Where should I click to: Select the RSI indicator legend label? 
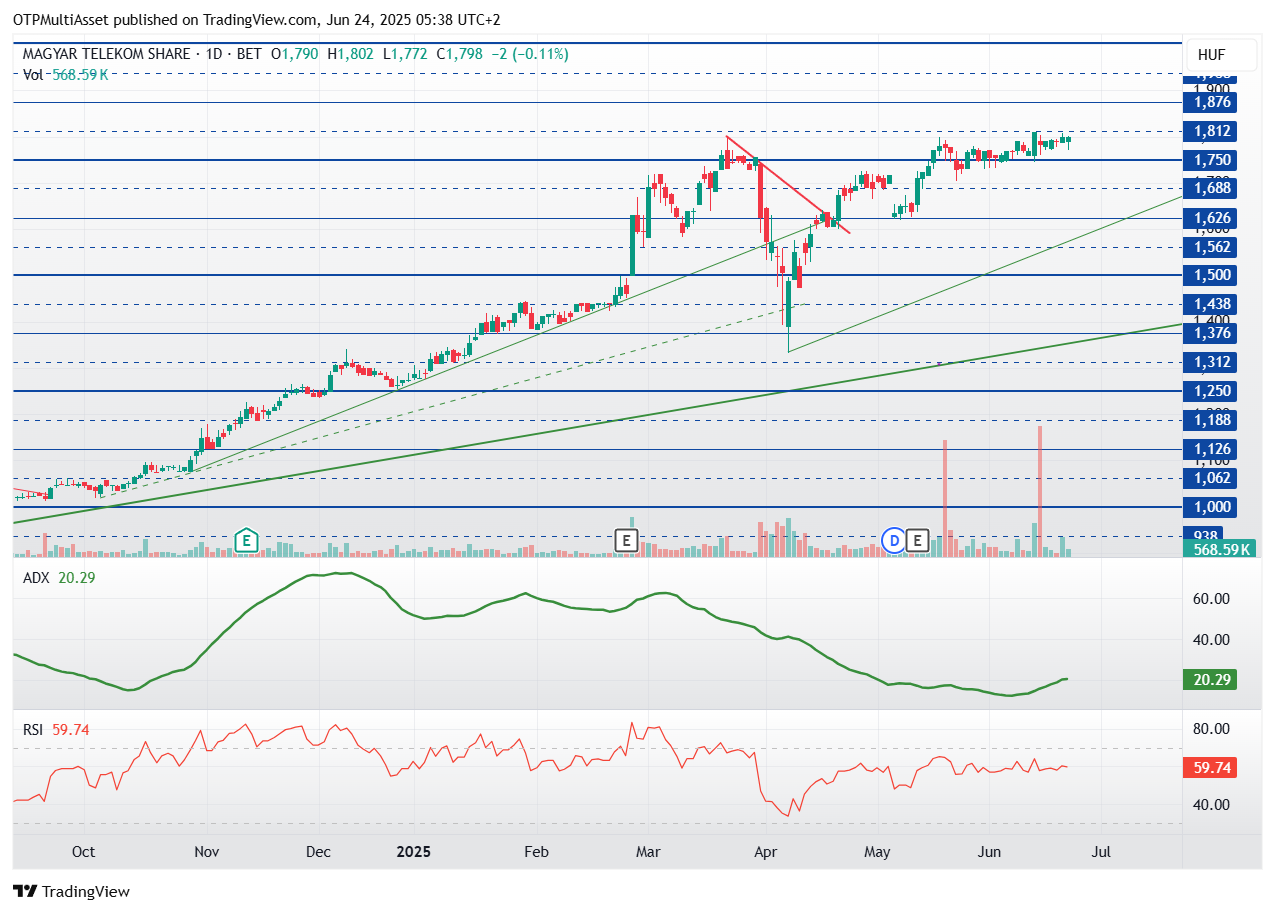click(x=34, y=730)
